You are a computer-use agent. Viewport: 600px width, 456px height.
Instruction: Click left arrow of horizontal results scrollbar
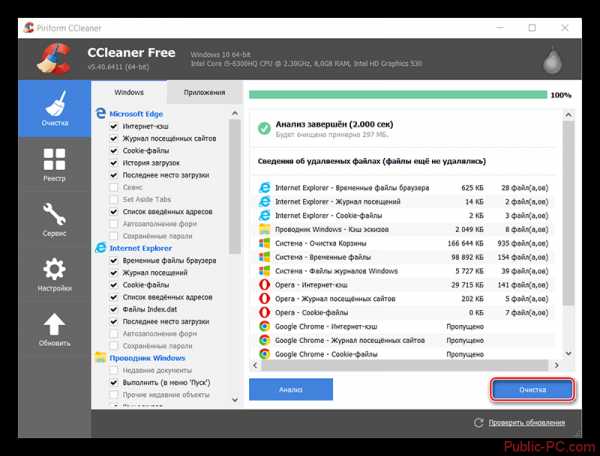tap(256, 365)
